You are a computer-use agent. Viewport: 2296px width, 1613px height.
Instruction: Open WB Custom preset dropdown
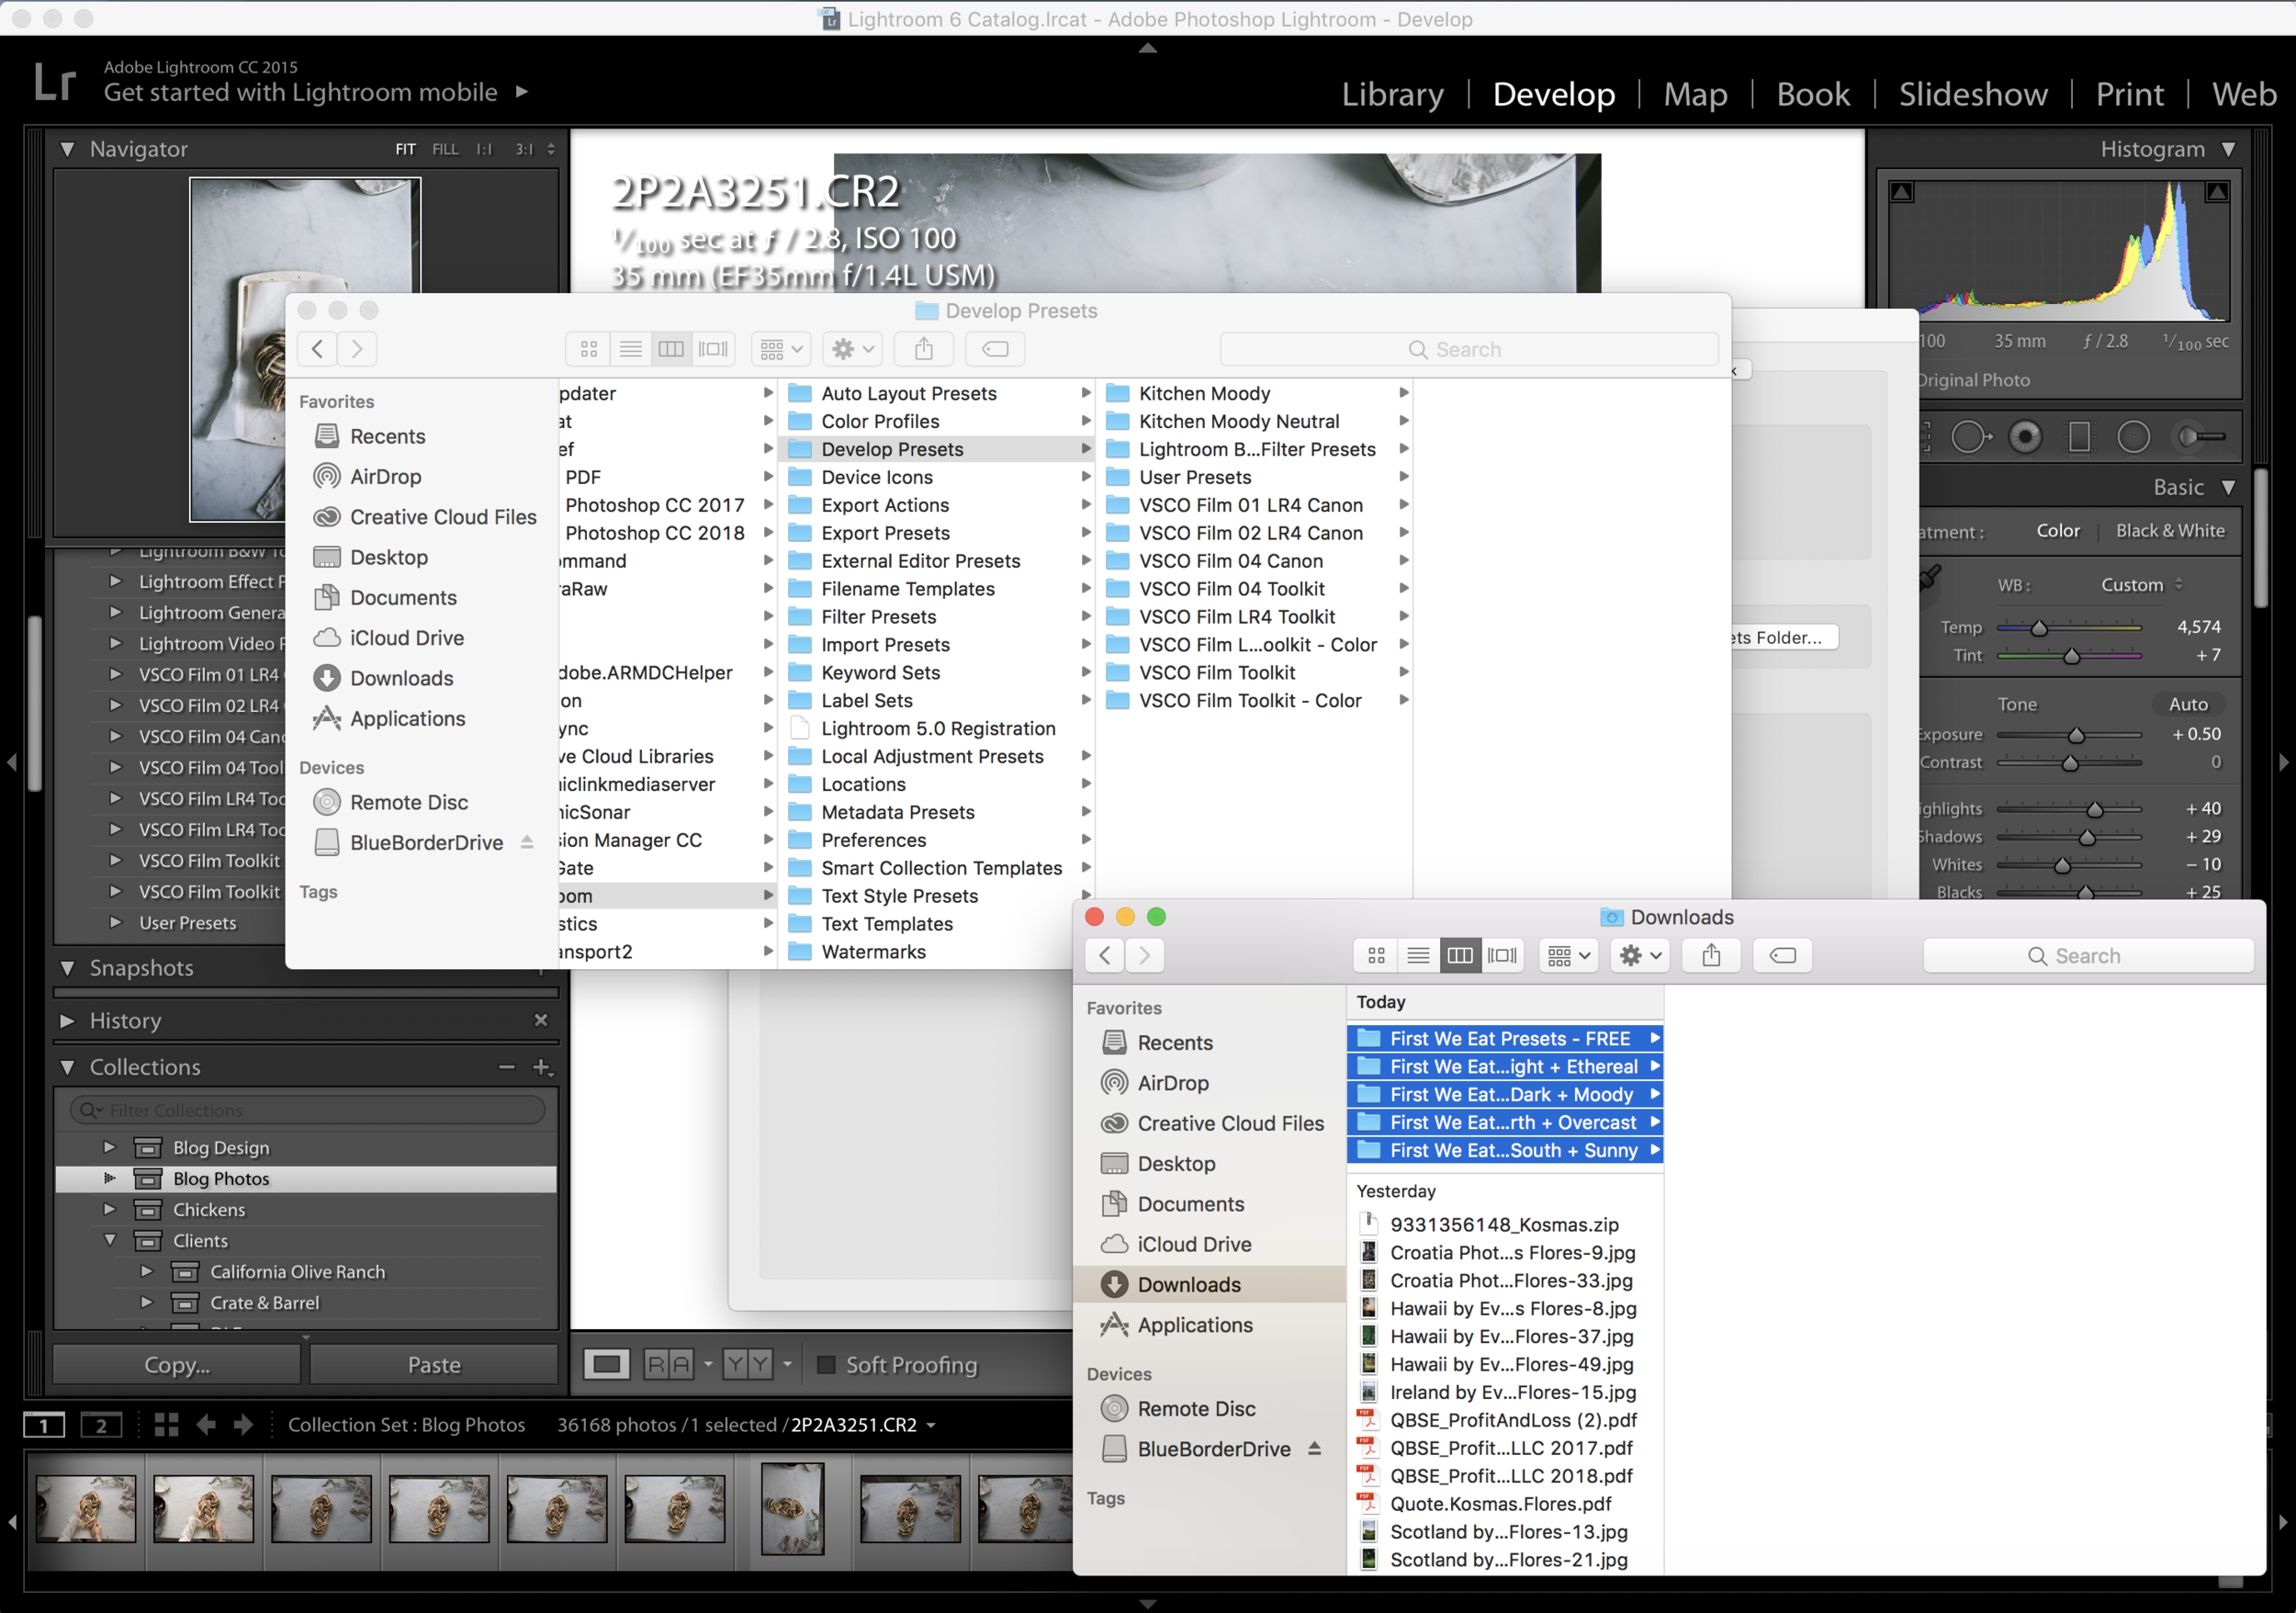(x=2141, y=584)
